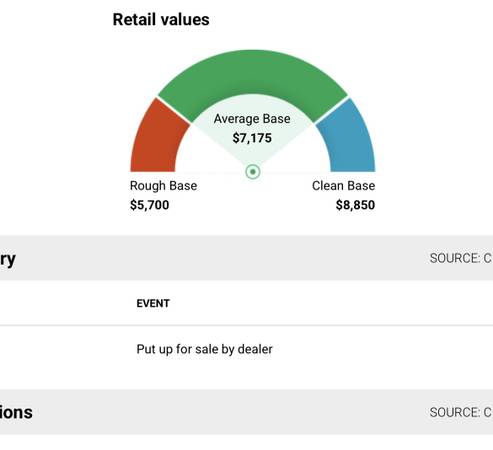The width and height of the screenshot is (493, 450).
Task: Click the Clean Base label
Action: 343,186
